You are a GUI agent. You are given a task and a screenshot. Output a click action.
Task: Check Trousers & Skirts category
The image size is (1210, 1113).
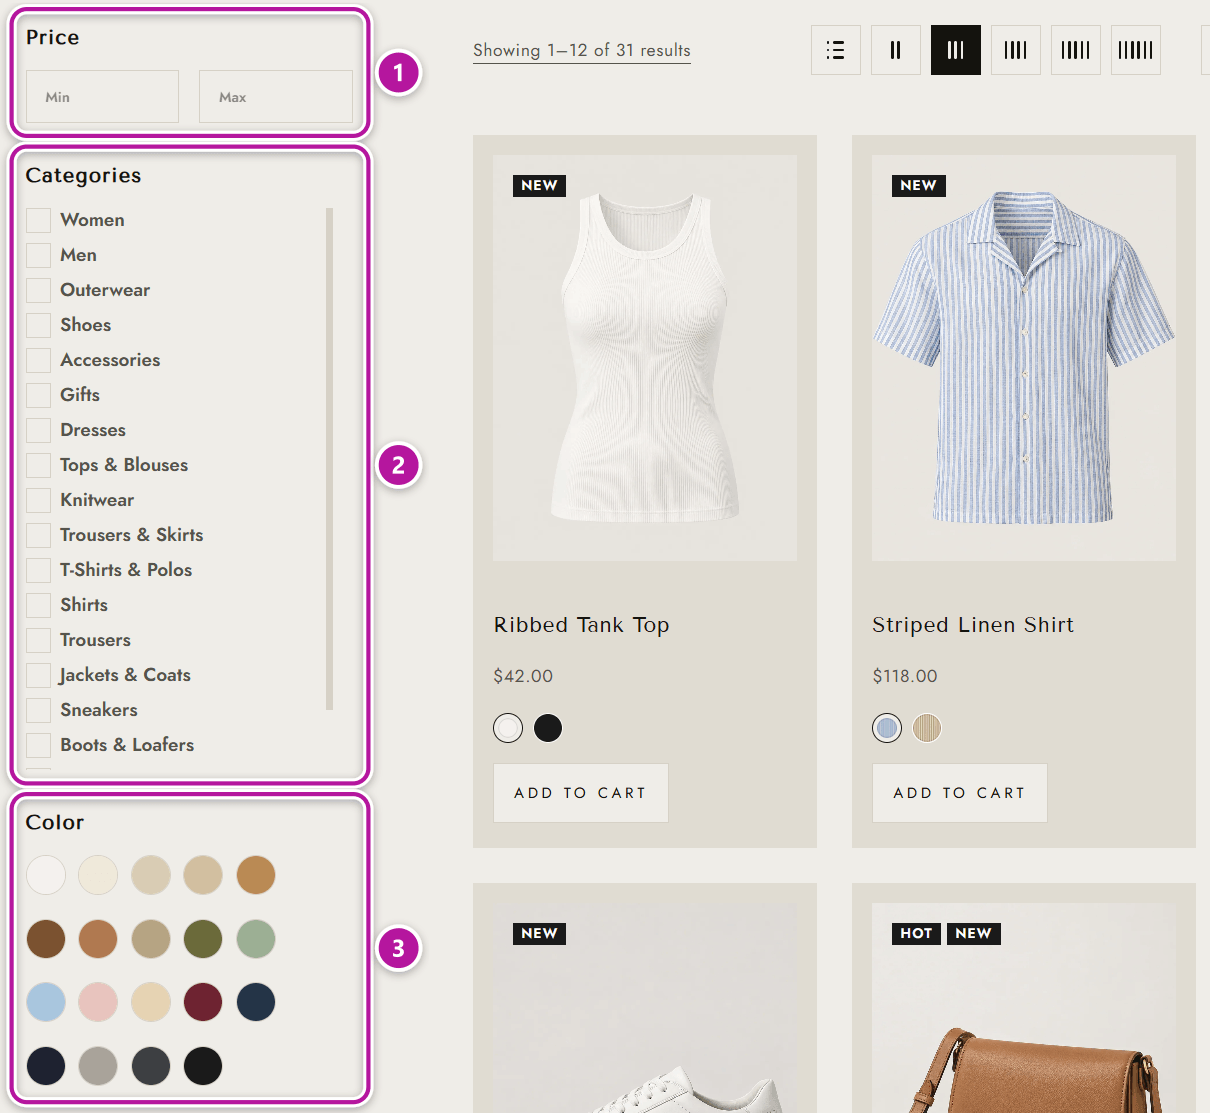coord(38,535)
